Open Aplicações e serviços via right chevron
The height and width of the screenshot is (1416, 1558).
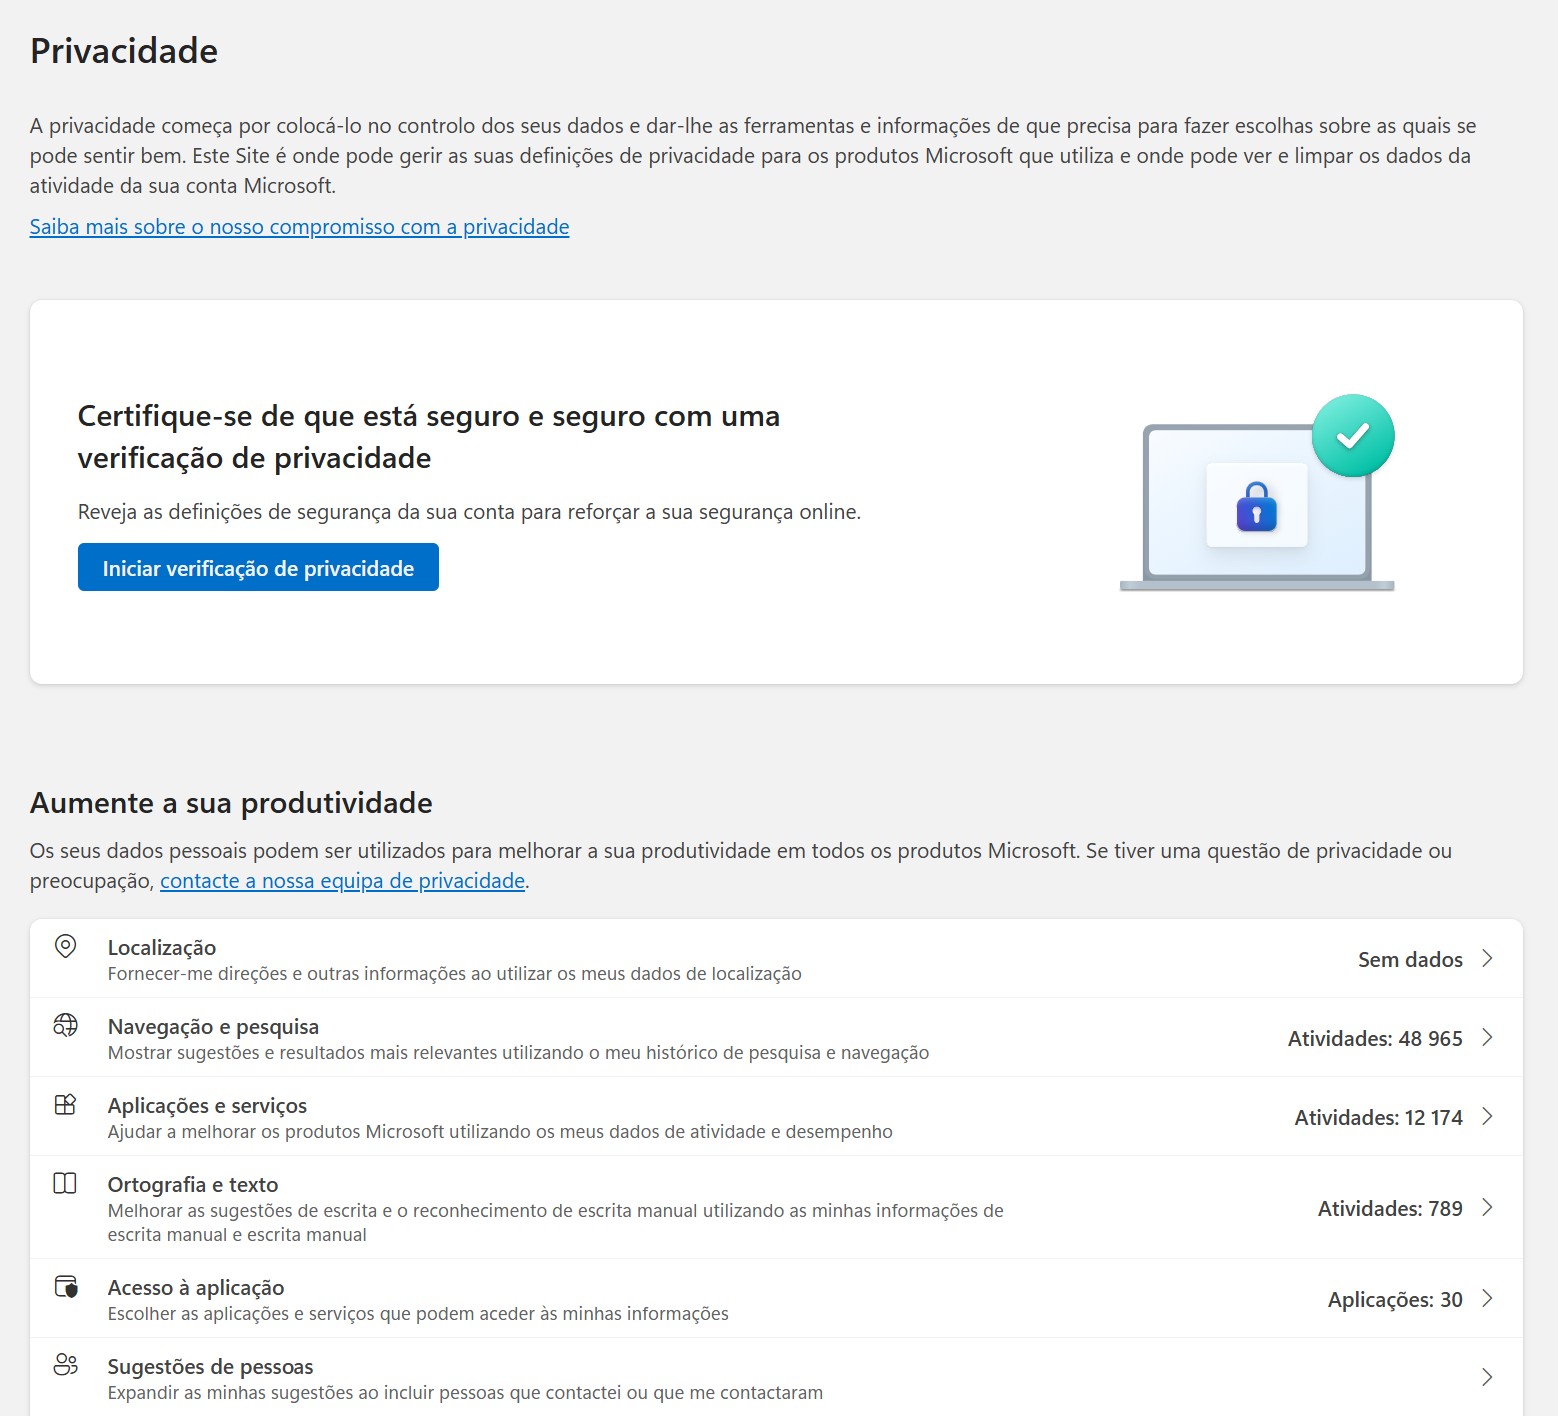[x=1487, y=1116]
